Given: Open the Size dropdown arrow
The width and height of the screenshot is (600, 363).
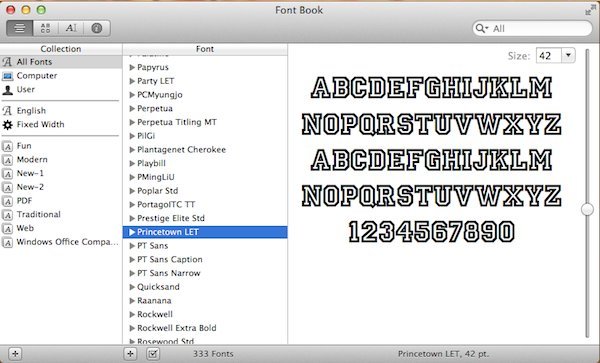Looking at the screenshot, I should click(x=568, y=55).
